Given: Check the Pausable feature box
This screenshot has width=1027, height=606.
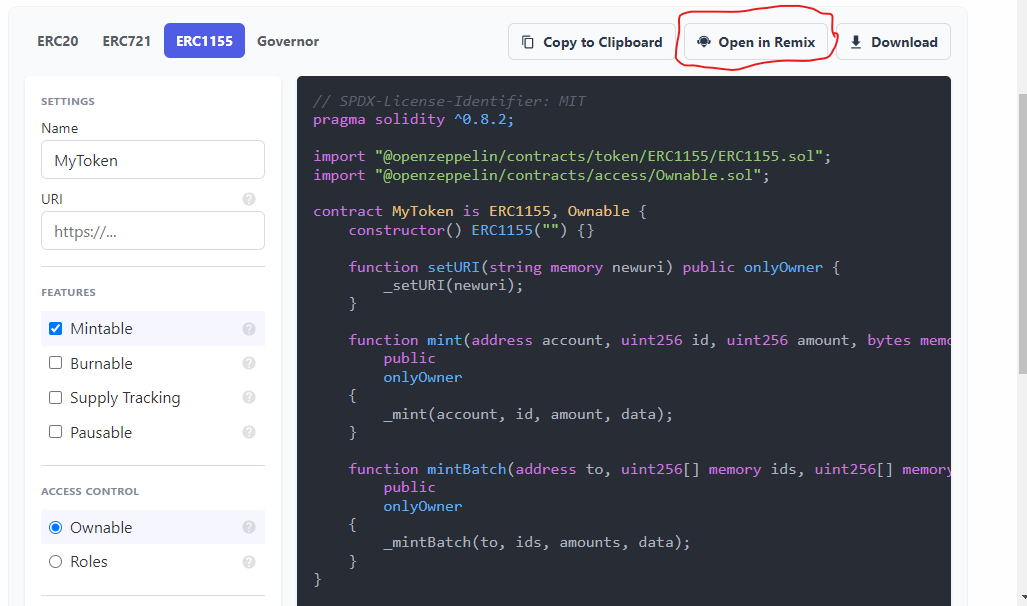Looking at the screenshot, I should (55, 432).
